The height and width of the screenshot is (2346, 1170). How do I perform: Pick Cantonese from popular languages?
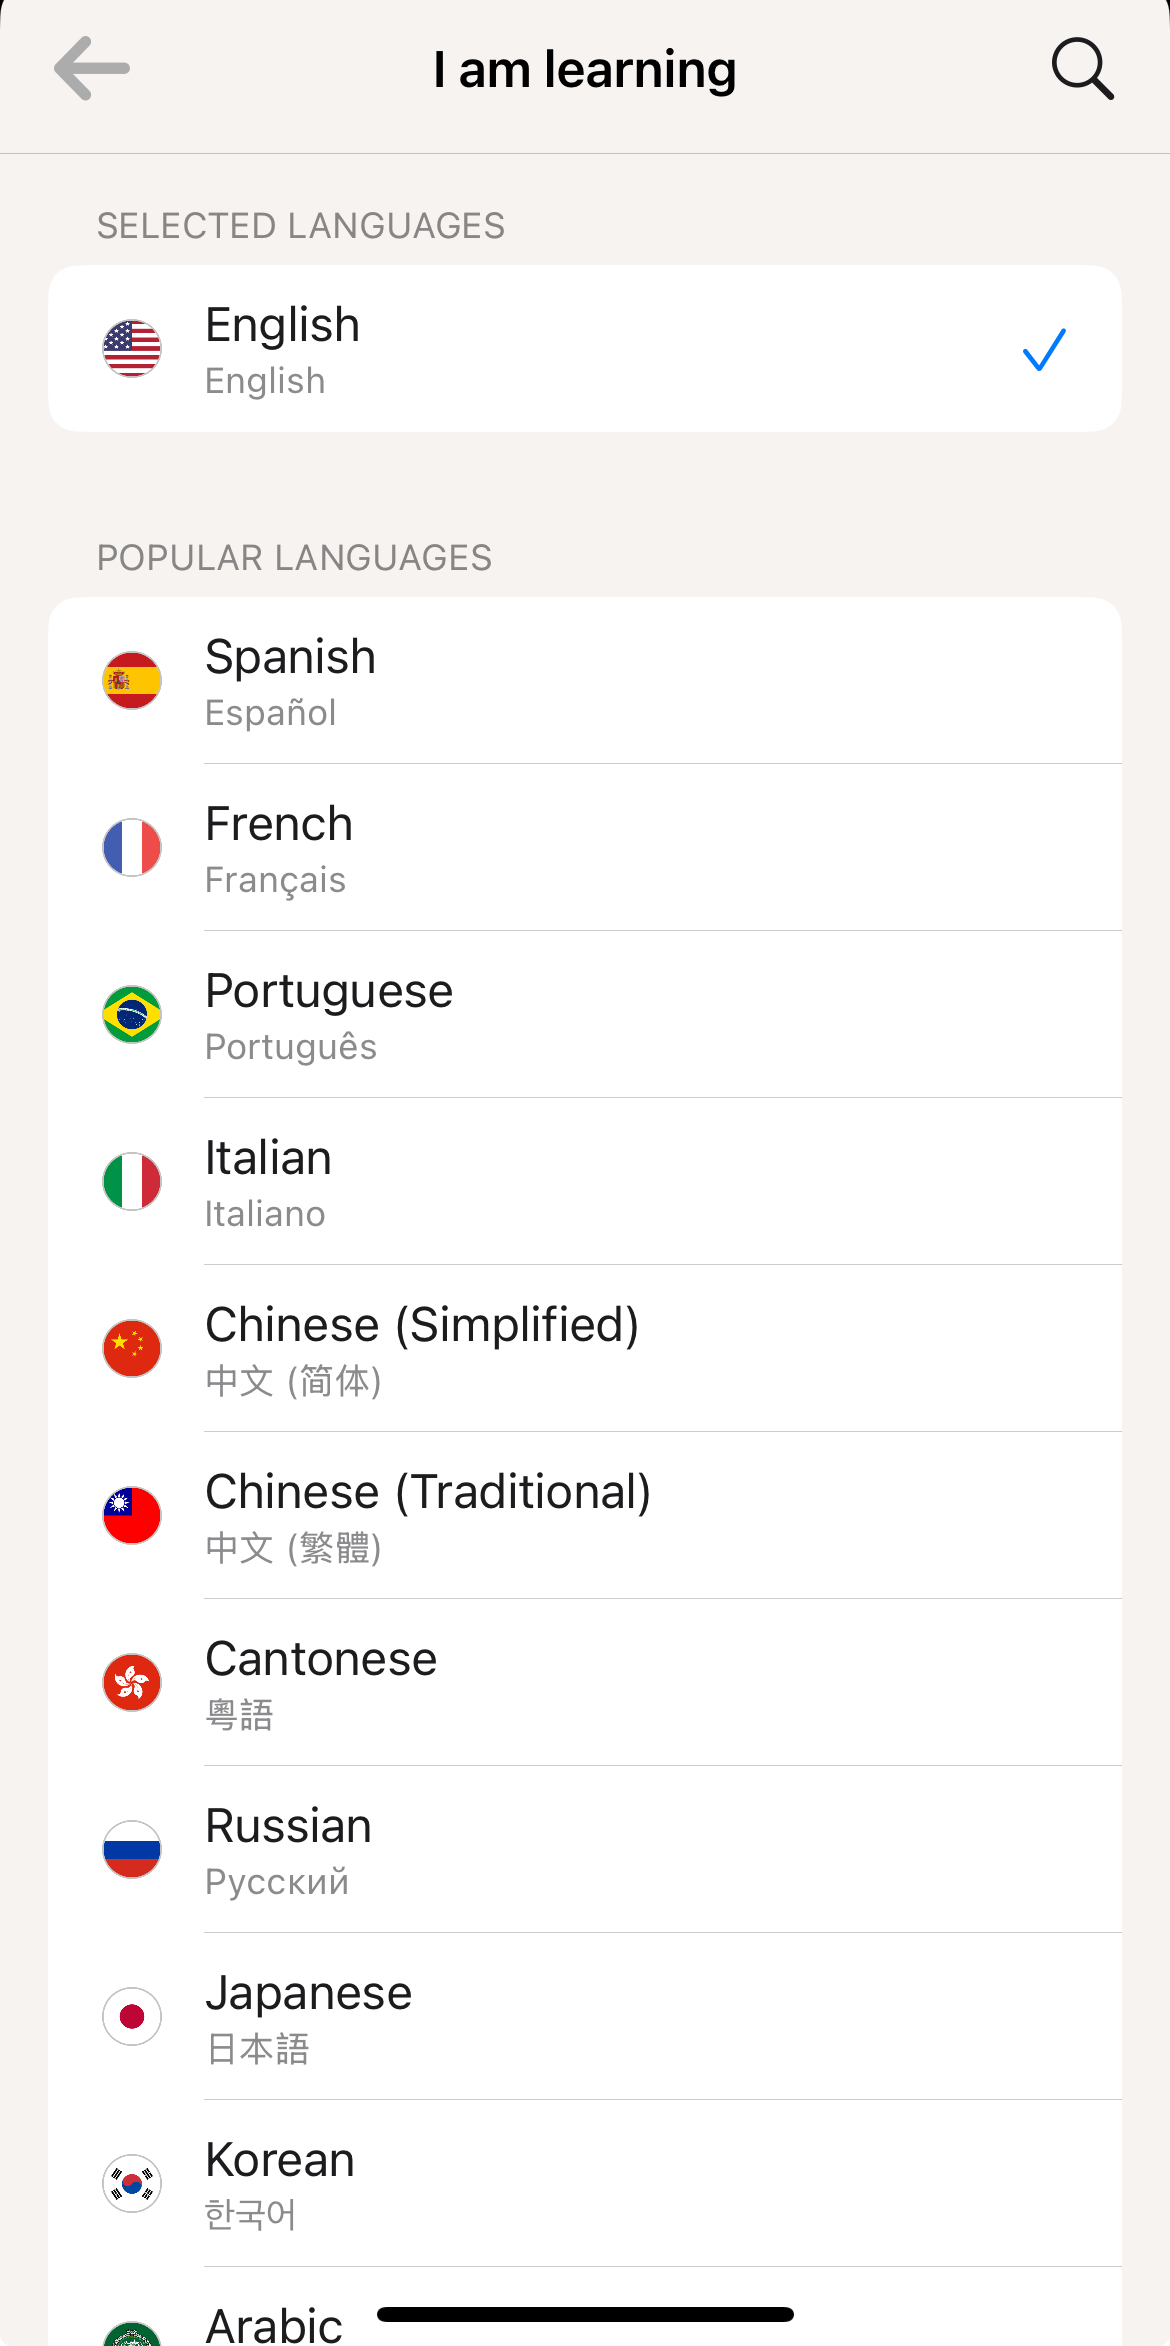click(x=585, y=1683)
